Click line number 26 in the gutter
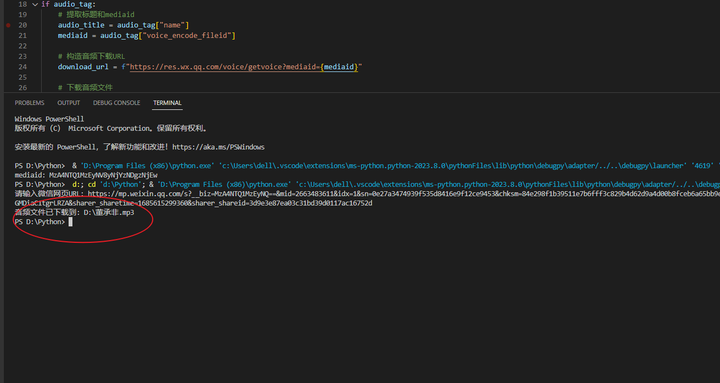The image size is (720, 383). pos(22,88)
